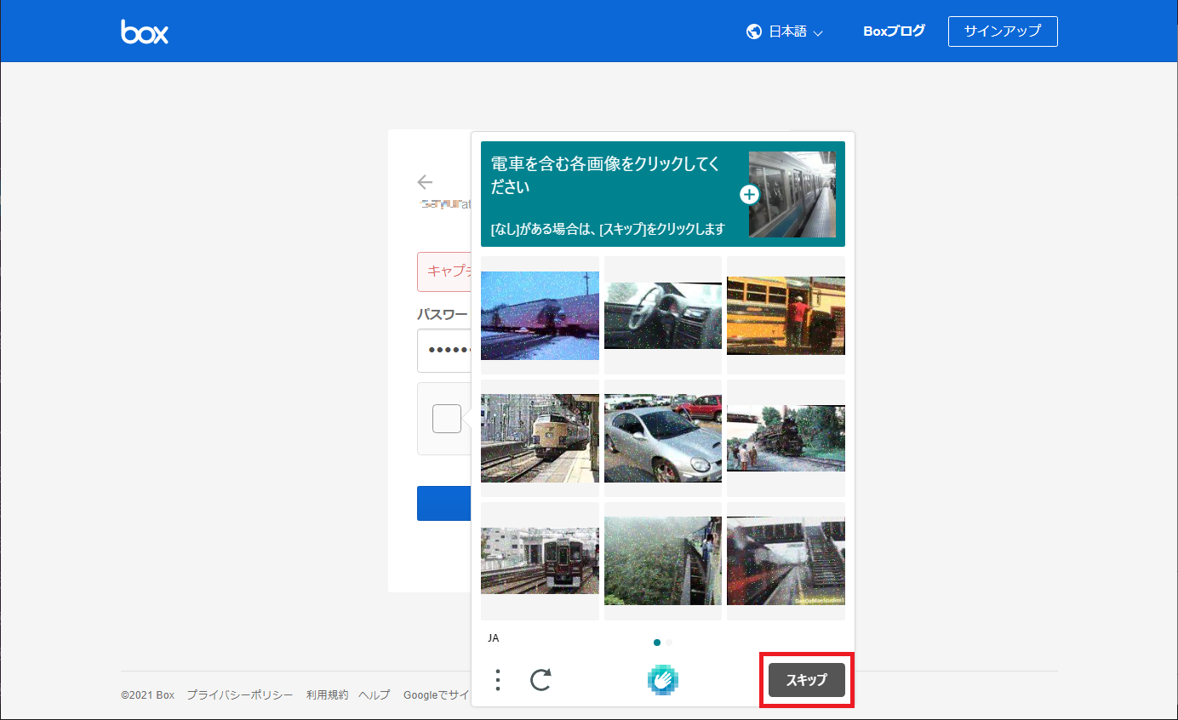This screenshot has height=720, width=1178.
Task: Open the captcha three-dot options menu
Action: pos(498,680)
